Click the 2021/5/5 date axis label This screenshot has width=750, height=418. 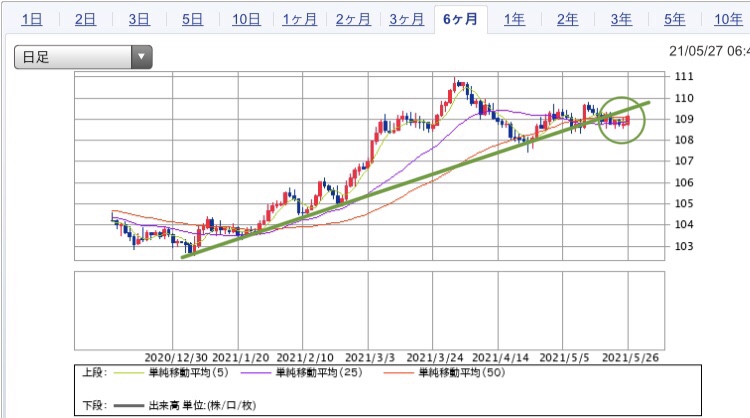[x=564, y=358]
